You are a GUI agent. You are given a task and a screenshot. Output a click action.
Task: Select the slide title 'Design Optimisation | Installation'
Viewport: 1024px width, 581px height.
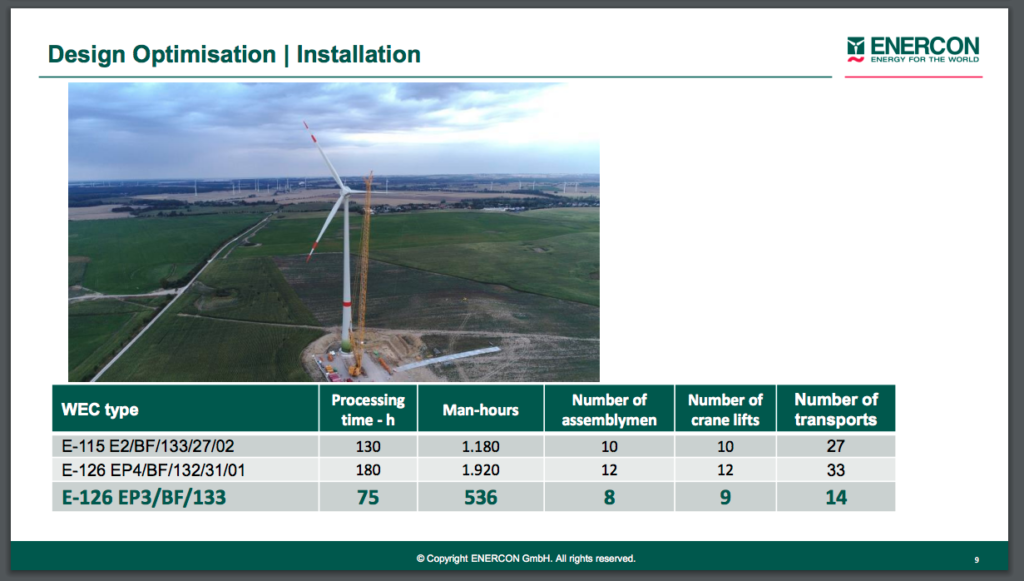click(234, 54)
